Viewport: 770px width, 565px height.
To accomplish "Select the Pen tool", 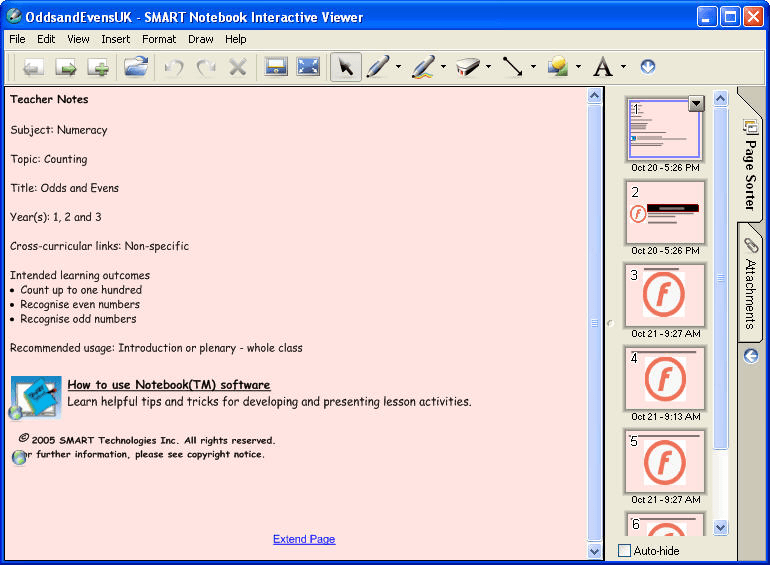I will (377, 67).
